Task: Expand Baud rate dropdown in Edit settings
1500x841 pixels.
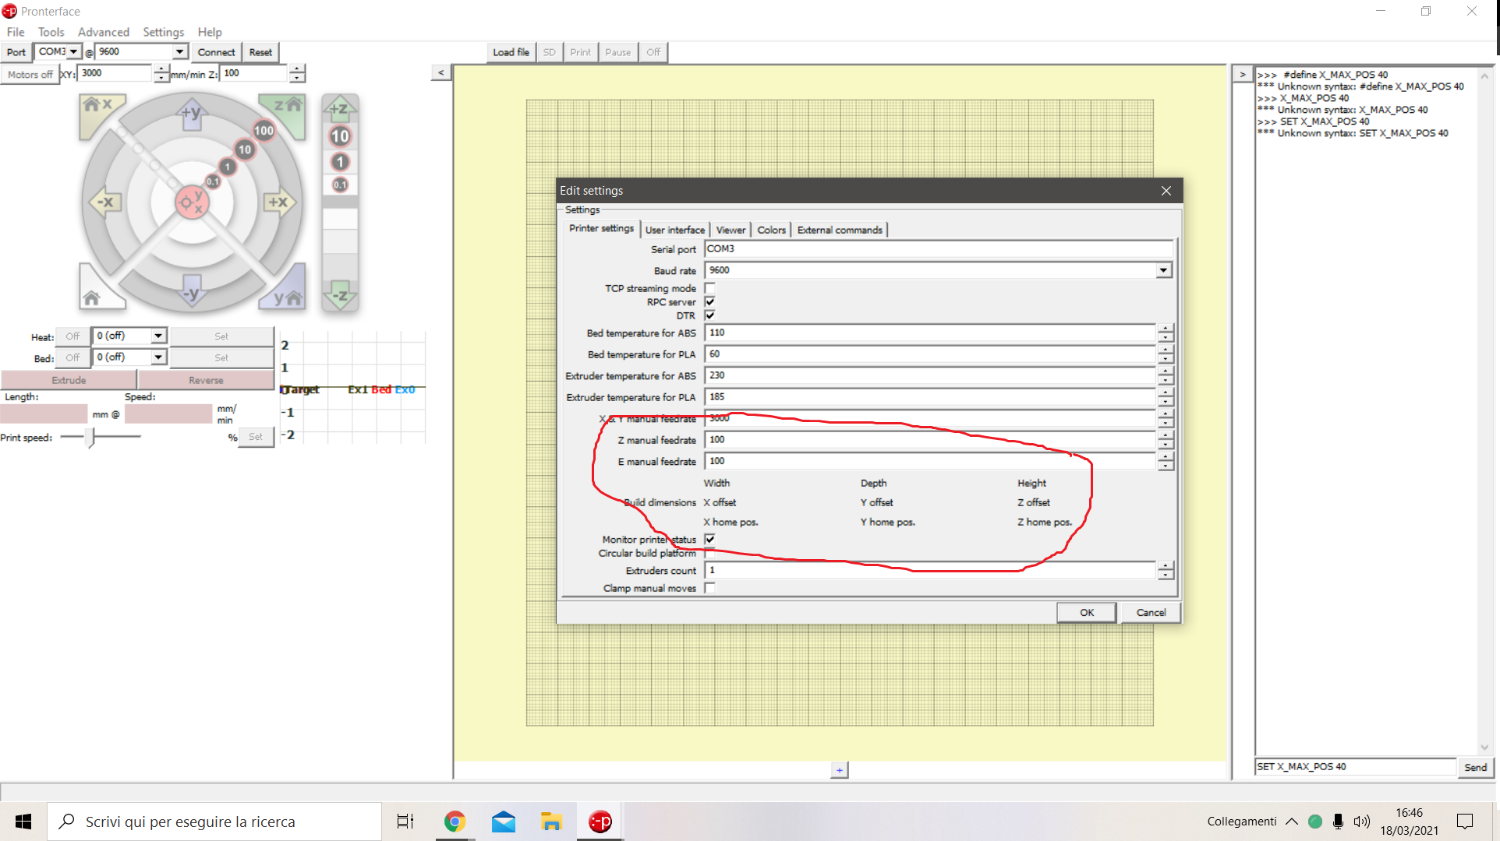Action: pos(1163,270)
